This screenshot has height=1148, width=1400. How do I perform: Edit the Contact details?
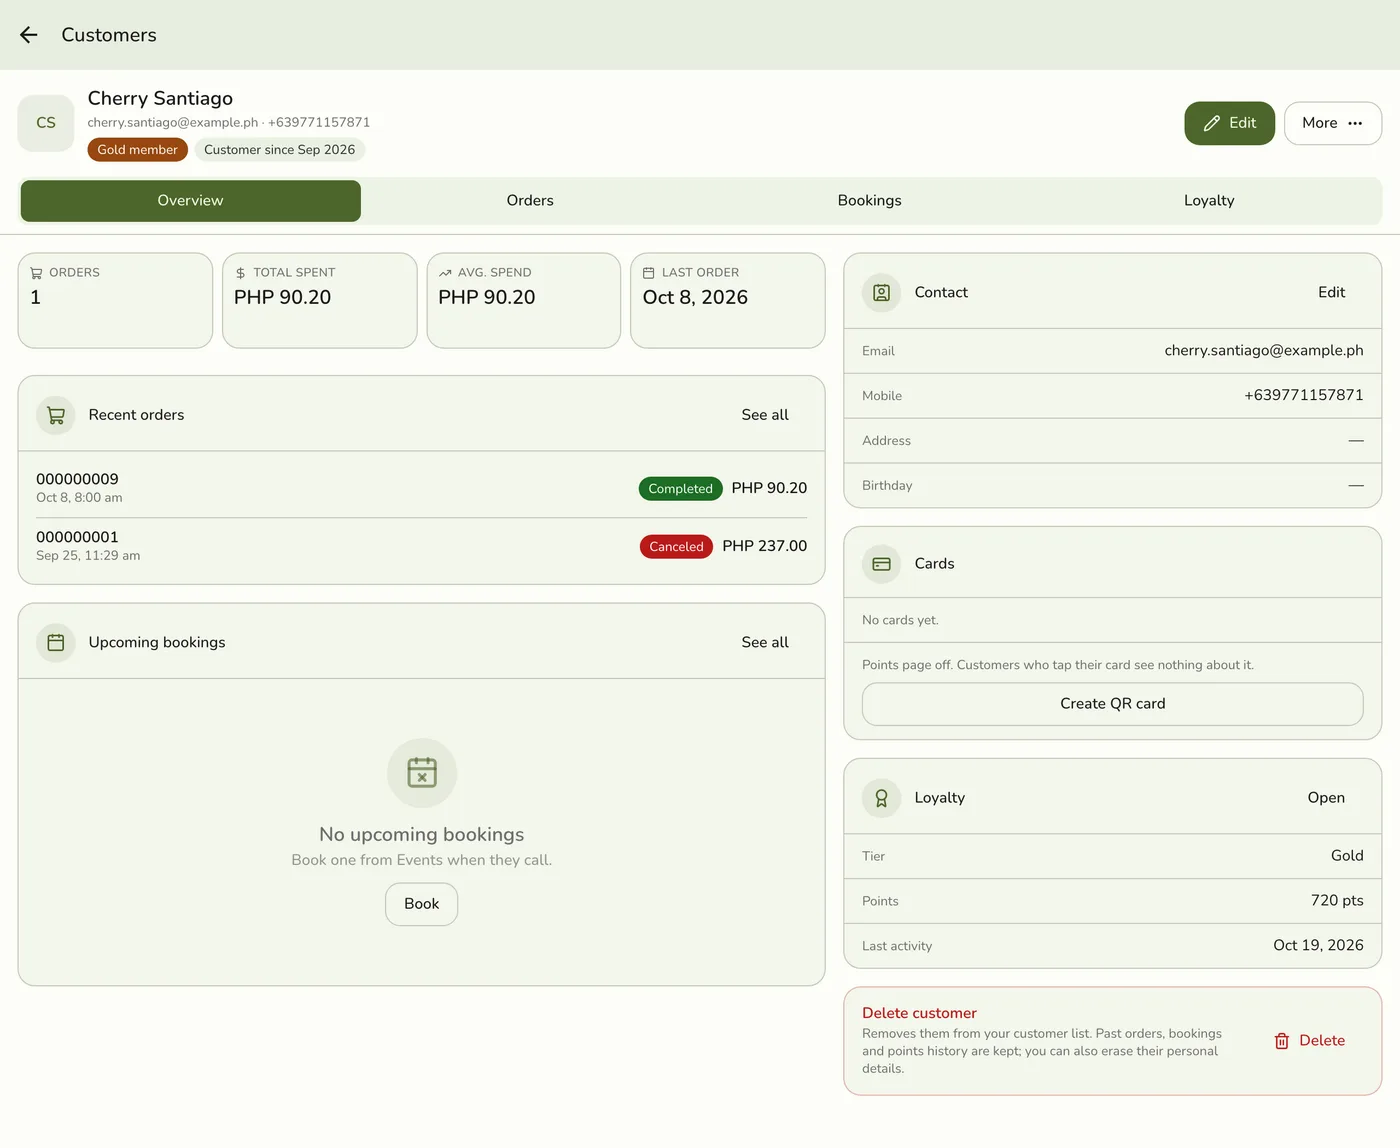(x=1332, y=293)
